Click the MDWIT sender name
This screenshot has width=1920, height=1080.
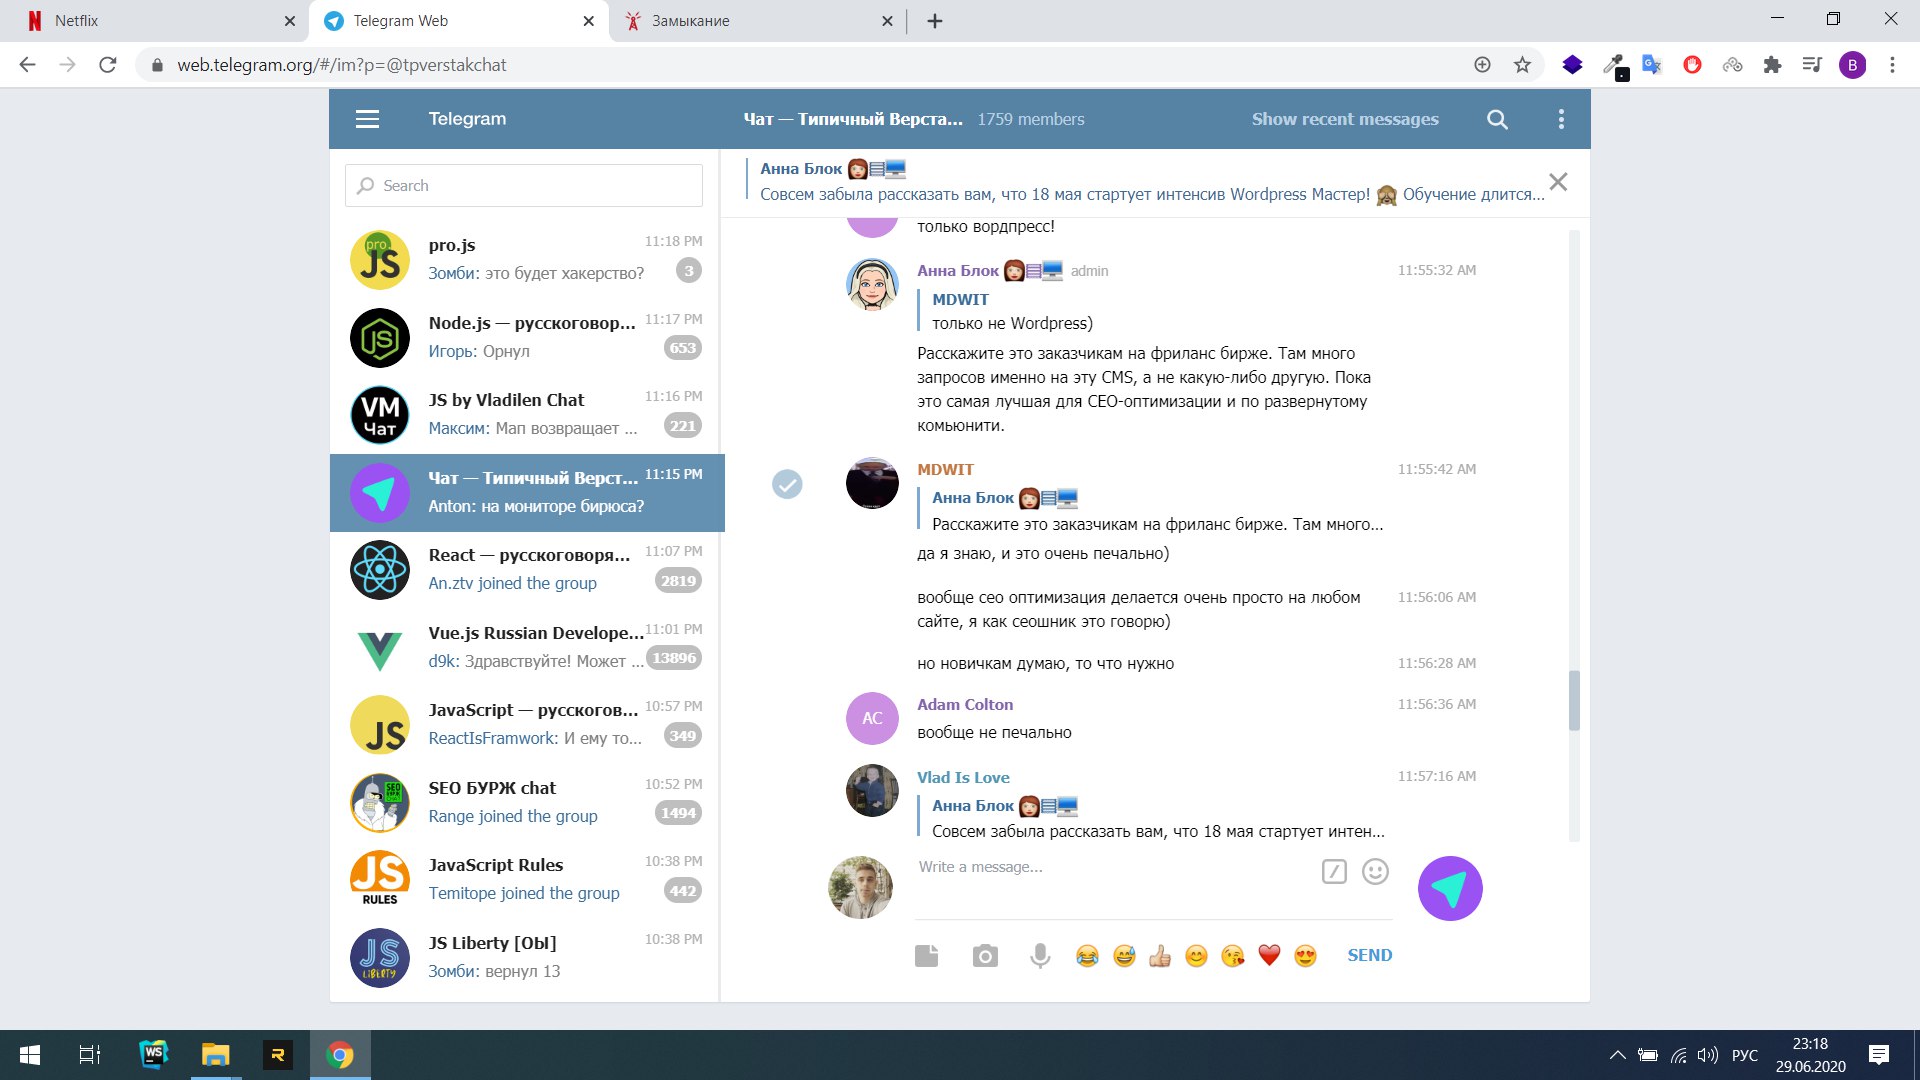coord(945,470)
